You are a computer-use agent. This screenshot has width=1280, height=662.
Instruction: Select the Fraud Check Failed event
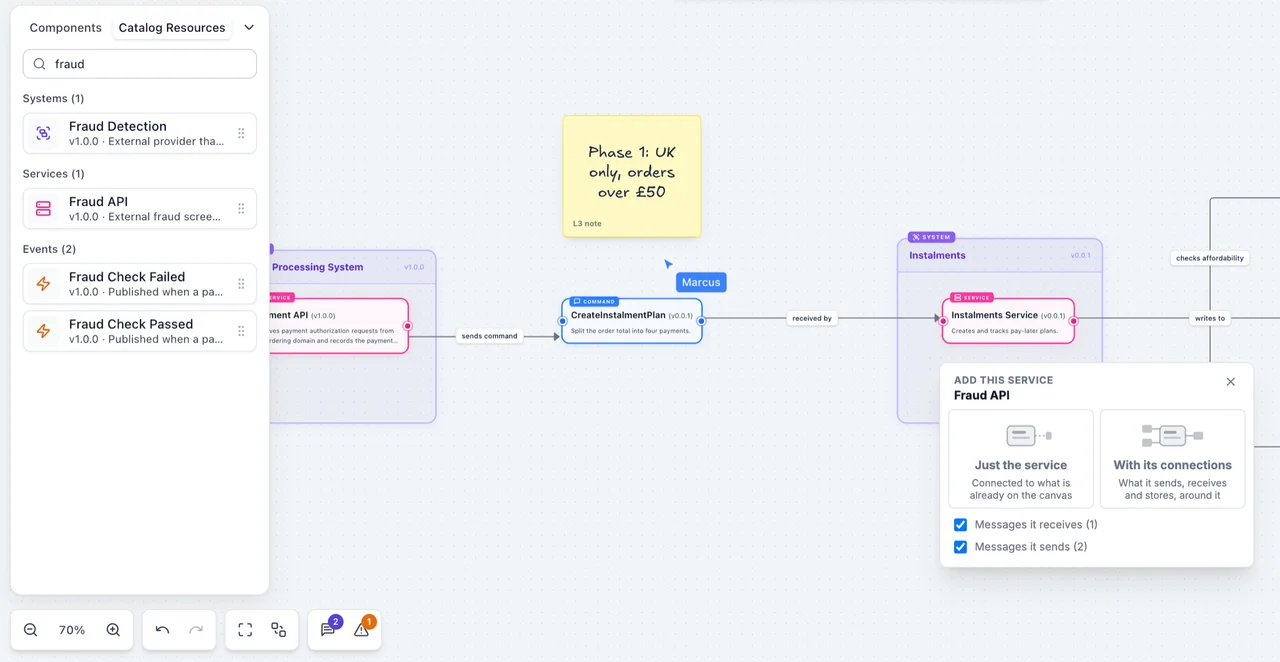tap(140, 284)
